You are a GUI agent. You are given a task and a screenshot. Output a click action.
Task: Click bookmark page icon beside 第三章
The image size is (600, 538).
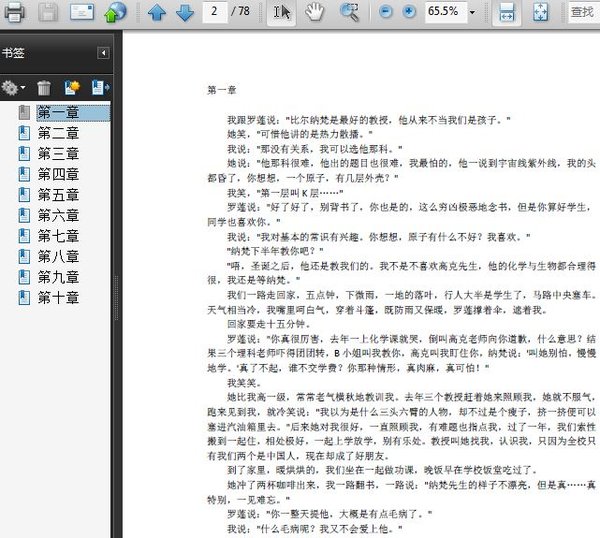point(24,154)
